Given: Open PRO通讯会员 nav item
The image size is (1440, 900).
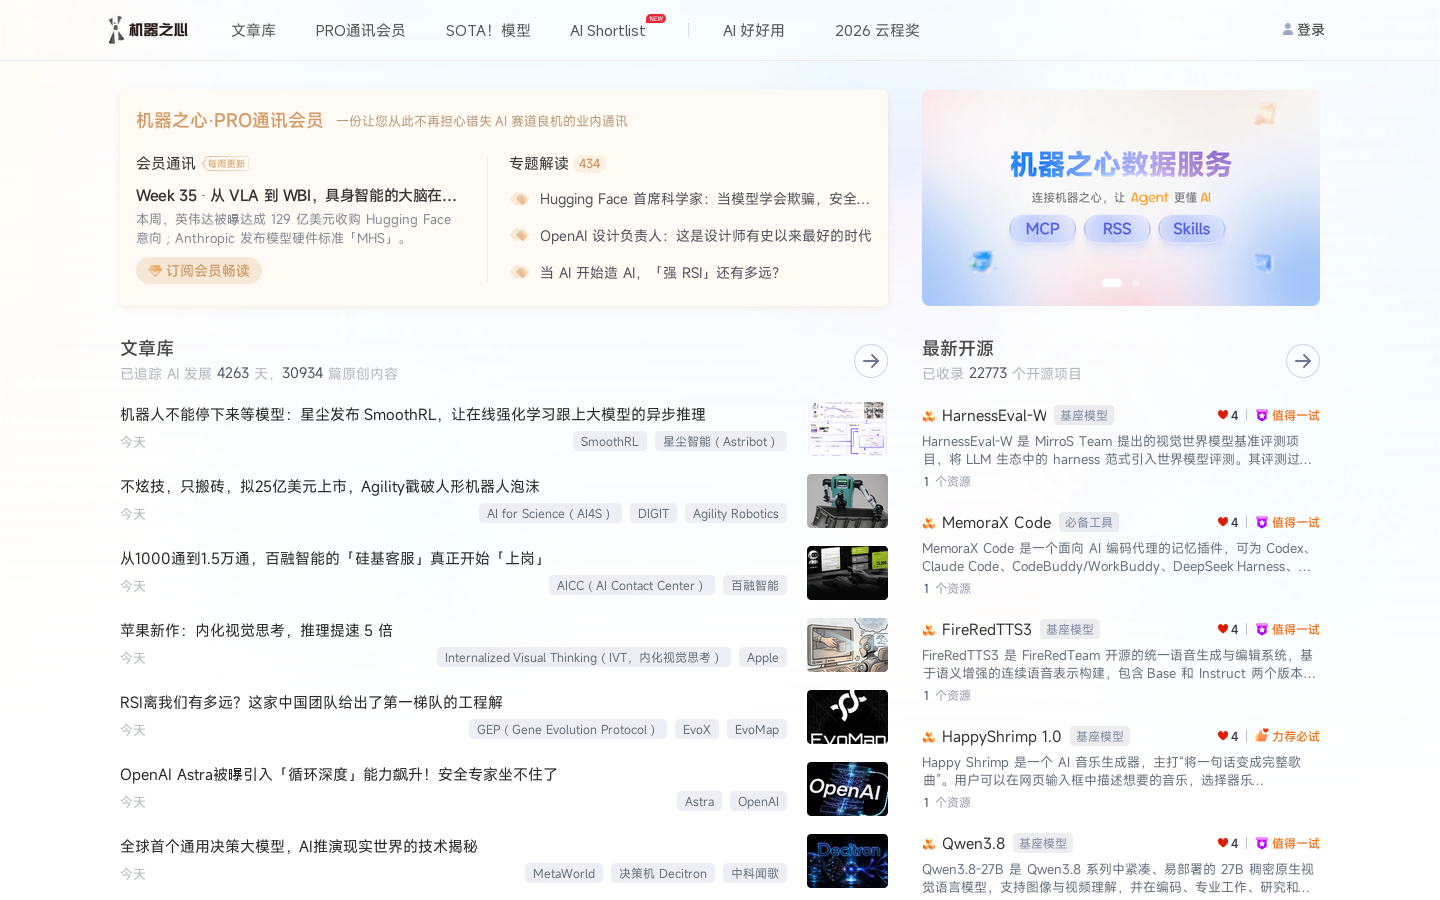Looking at the screenshot, I should [360, 31].
